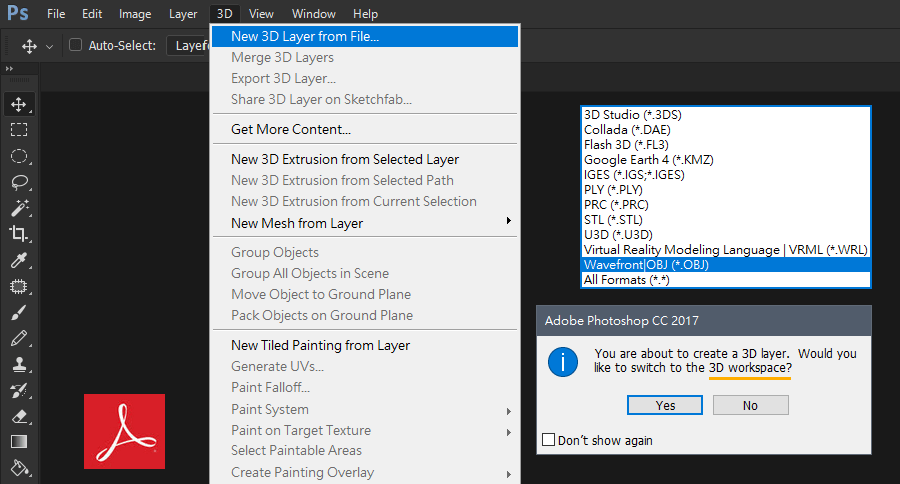Select PRC (*.PRC) format
Image resolution: width=900 pixels, height=484 pixels.
tap(726, 204)
